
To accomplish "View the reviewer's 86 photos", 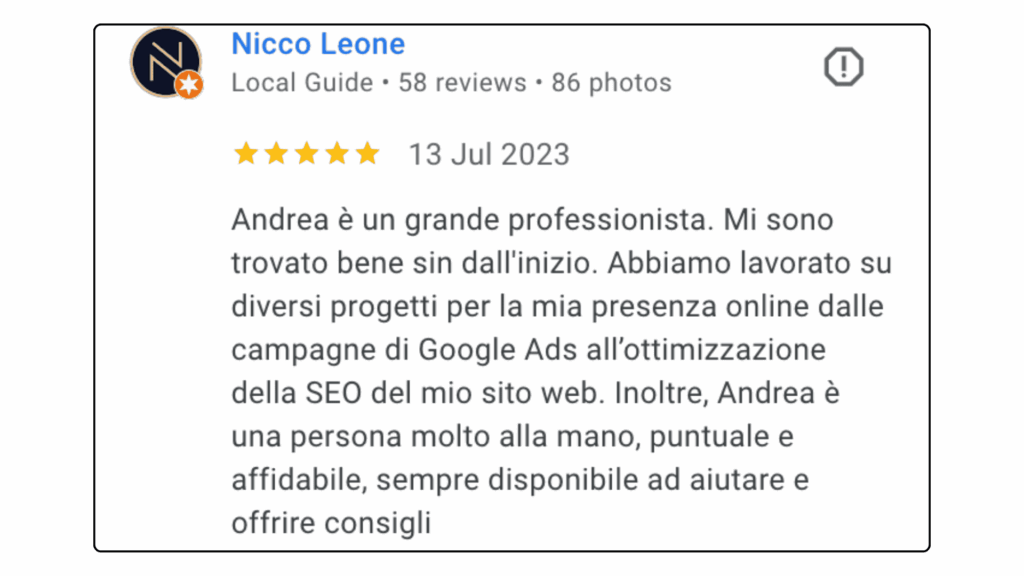I will coord(611,83).
